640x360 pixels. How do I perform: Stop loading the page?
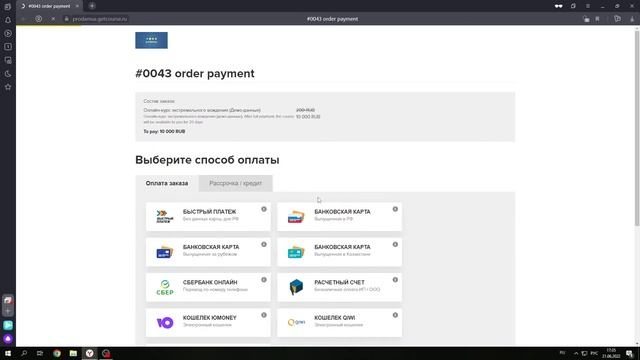point(53,19)
